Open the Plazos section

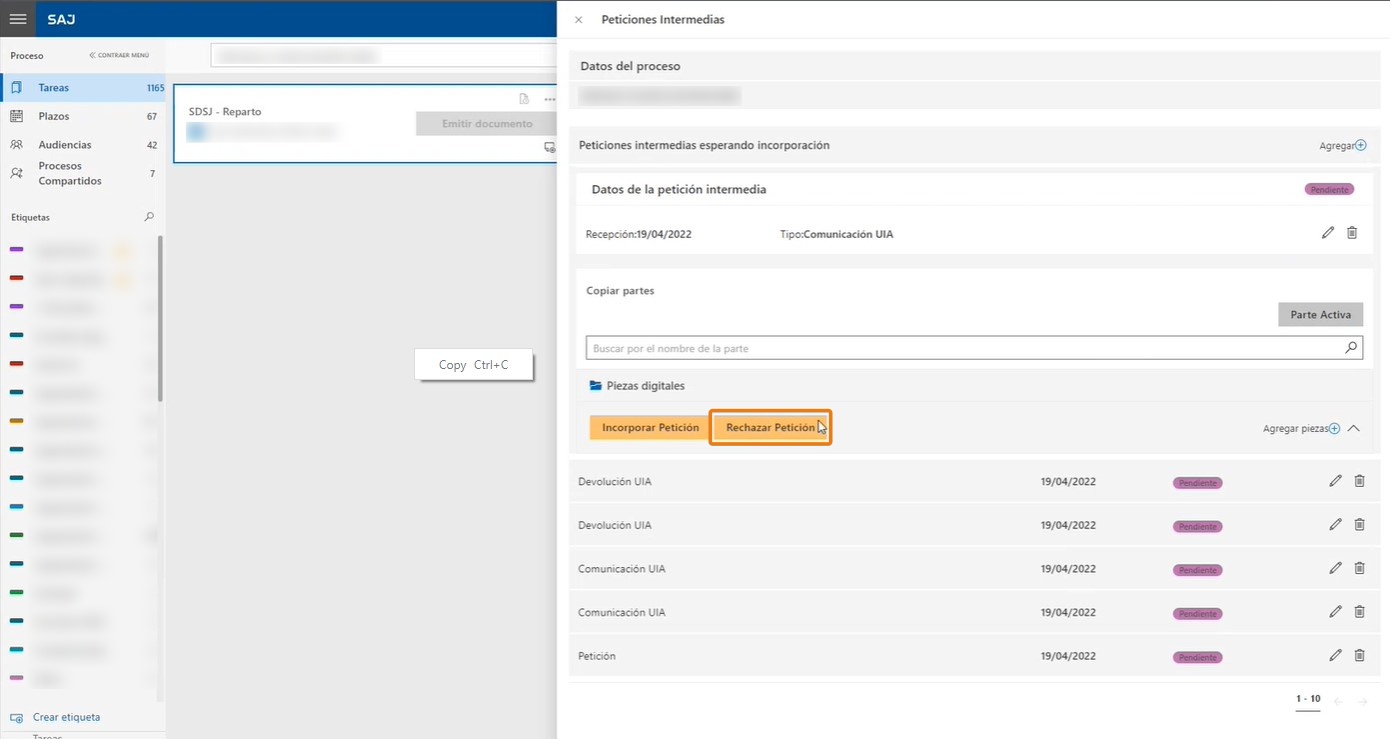click(x=82, y=116)
